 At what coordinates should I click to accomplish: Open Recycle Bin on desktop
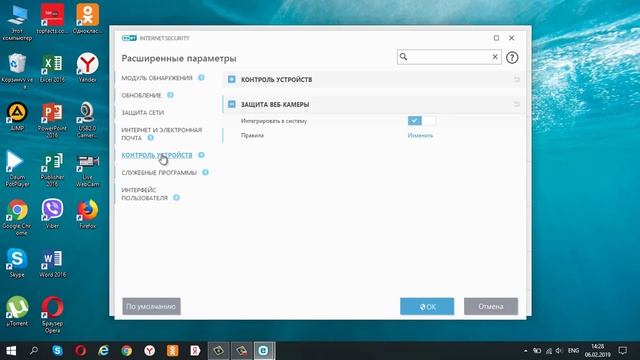17,71
